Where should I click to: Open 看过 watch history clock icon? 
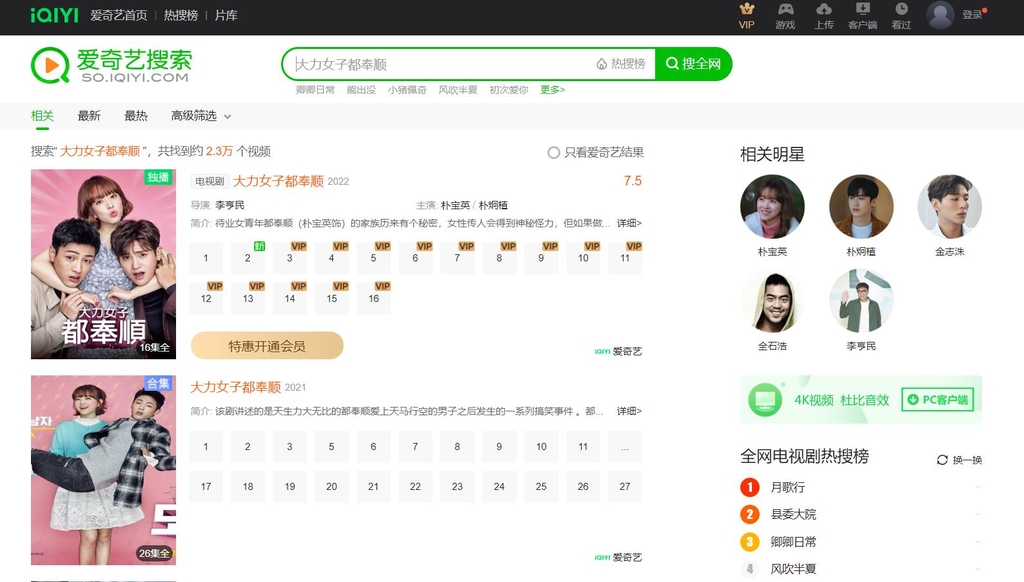pyautogui.click(x=901, y=9)
